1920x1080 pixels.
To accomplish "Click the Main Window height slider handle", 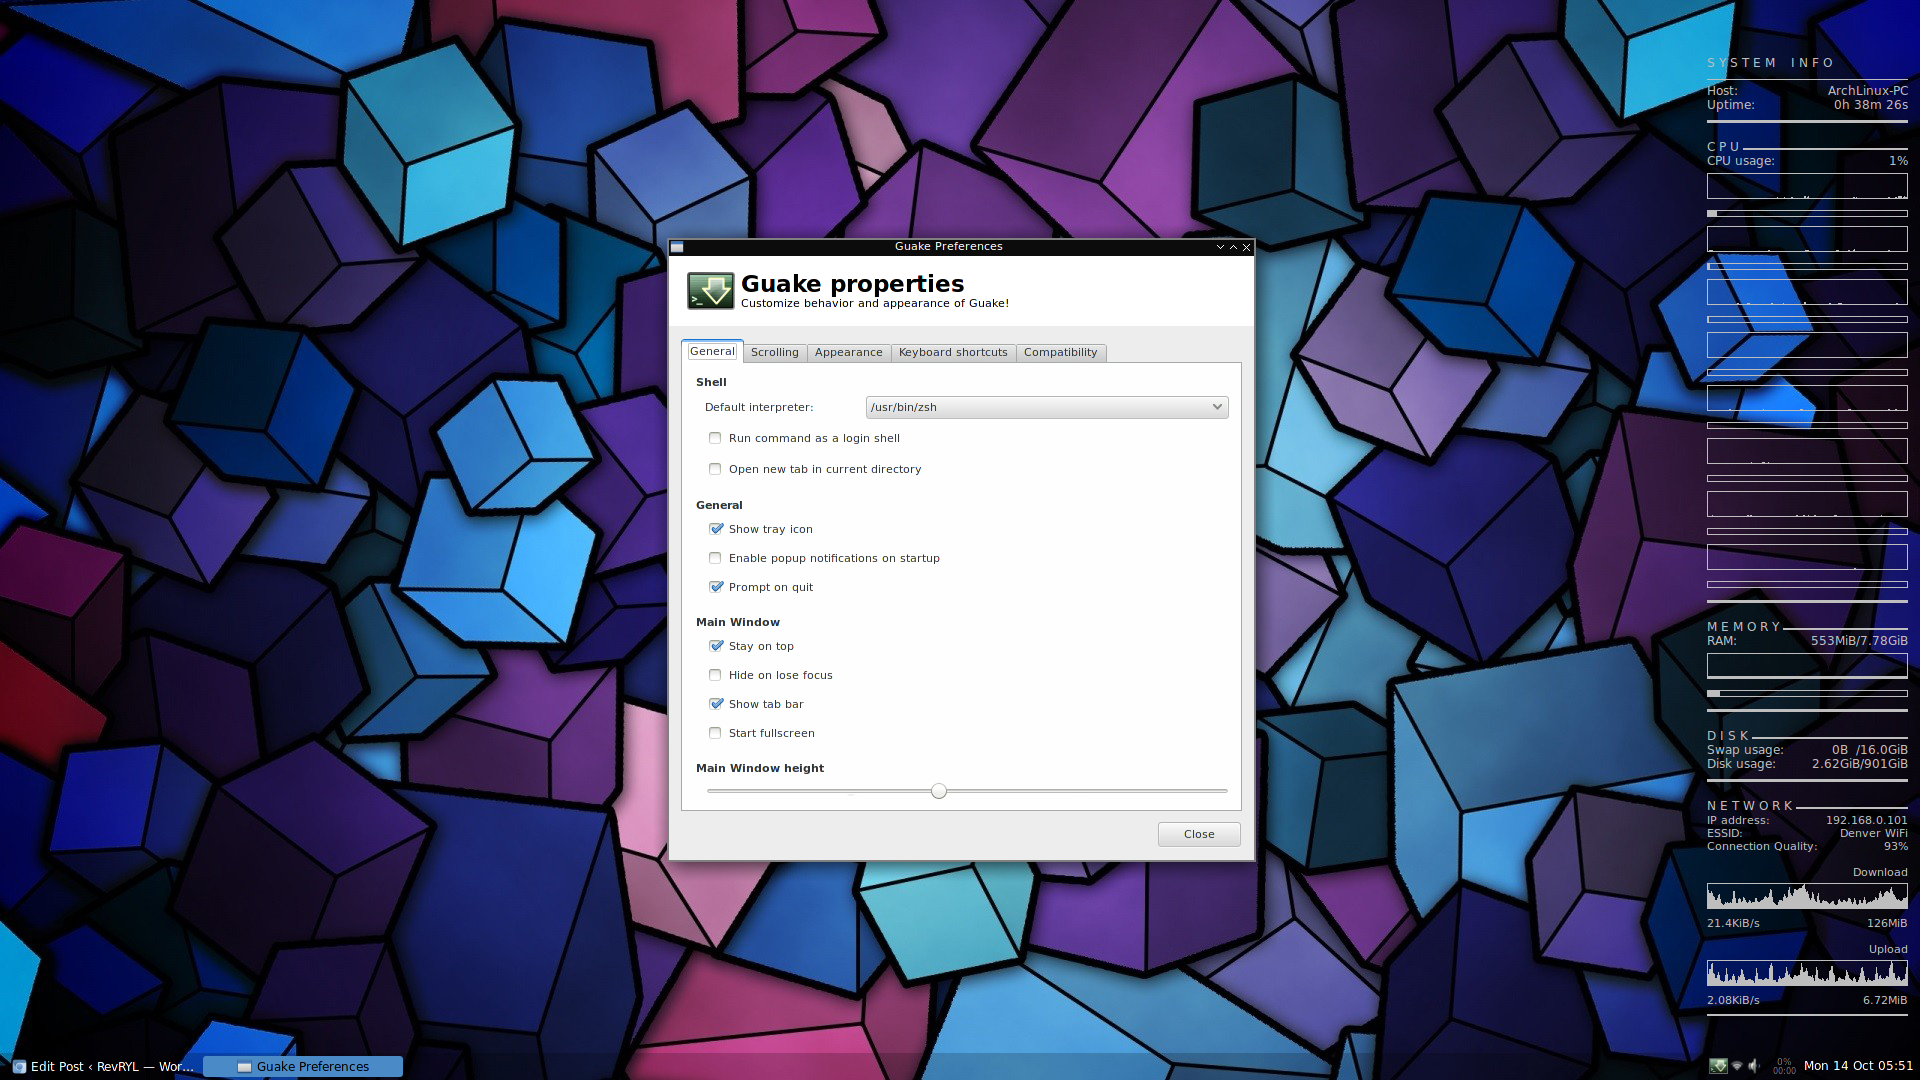I will click(938, 791).
